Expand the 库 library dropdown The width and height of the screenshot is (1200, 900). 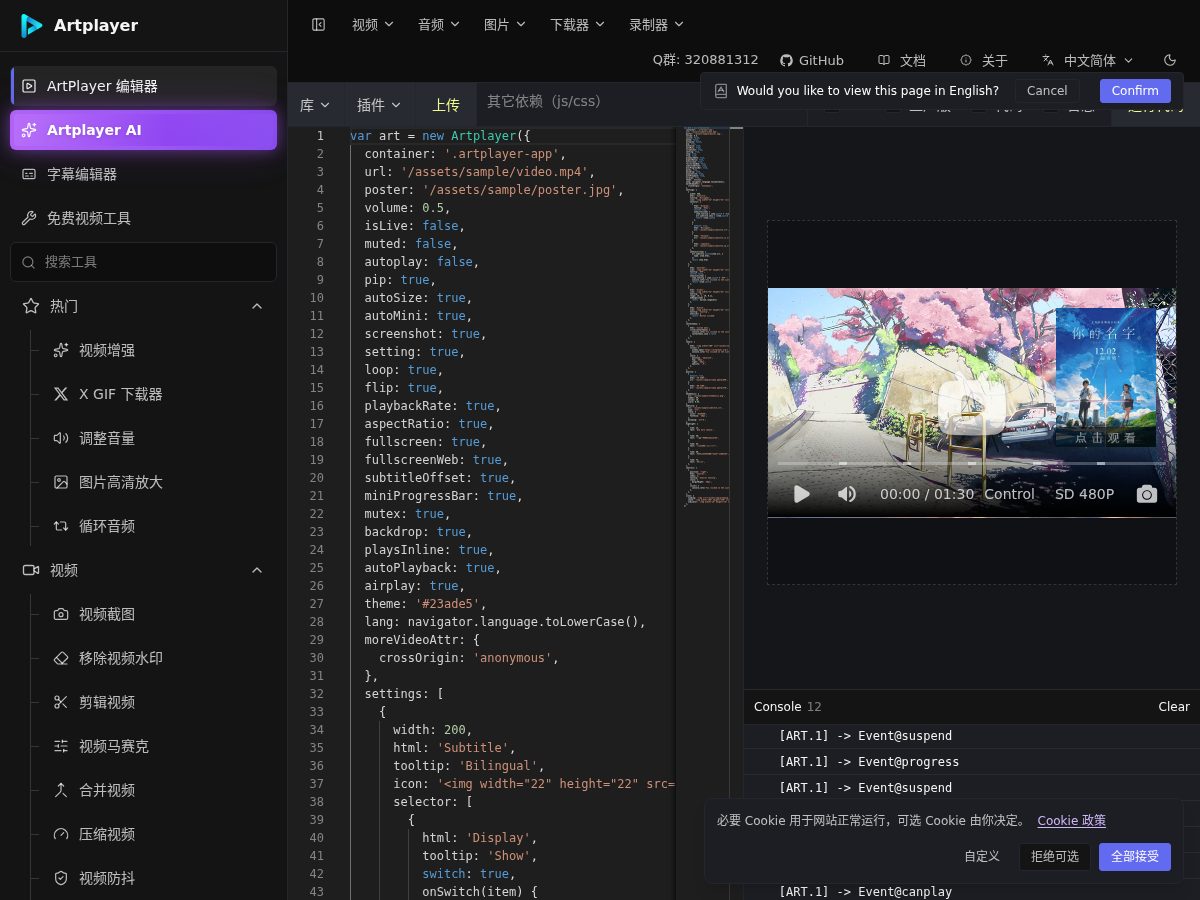coord(316,105)
